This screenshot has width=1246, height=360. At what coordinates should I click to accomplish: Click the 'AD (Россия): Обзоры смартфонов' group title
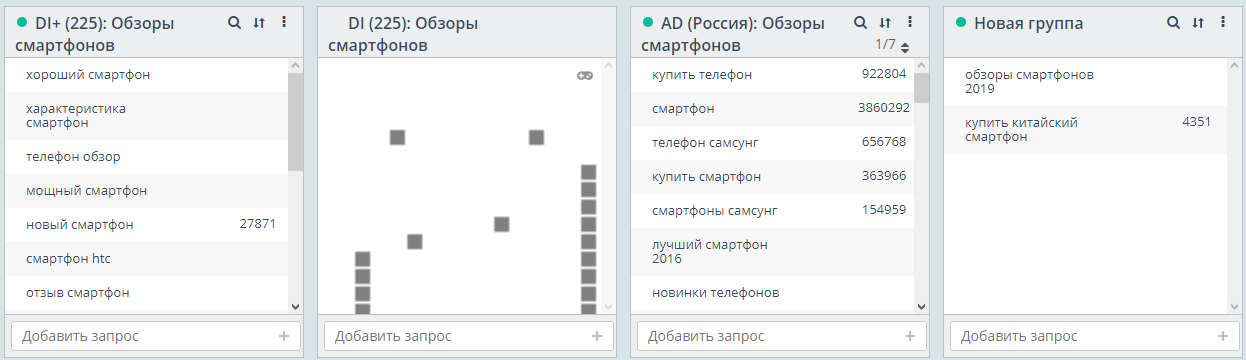pos(733,33)
